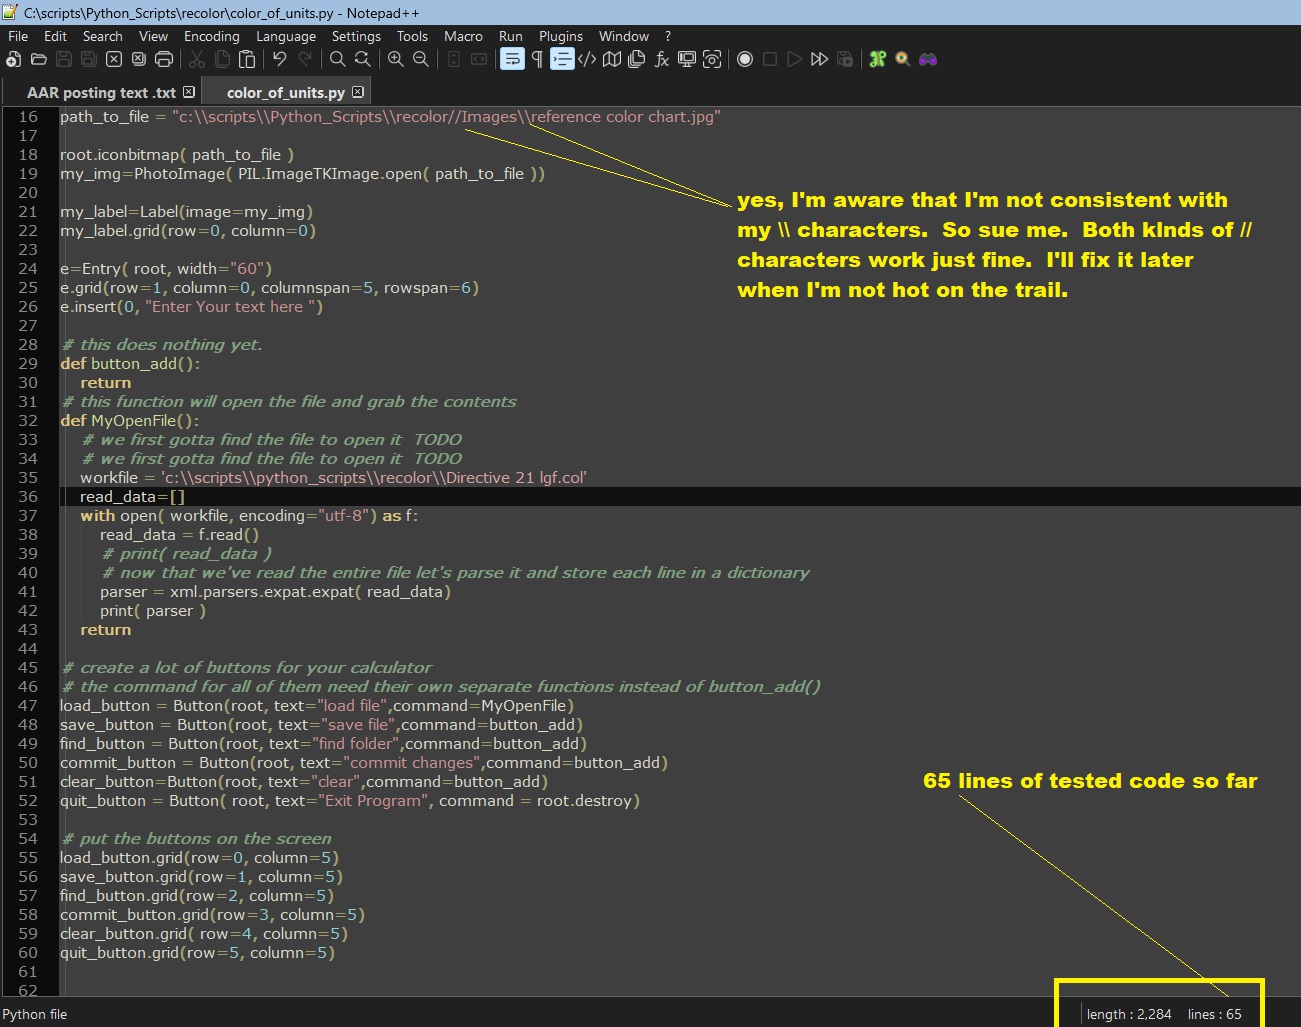This screenshot has height=1027, width=1301.
Task: Open the Window menu
Action: click(x=624, y=36)
